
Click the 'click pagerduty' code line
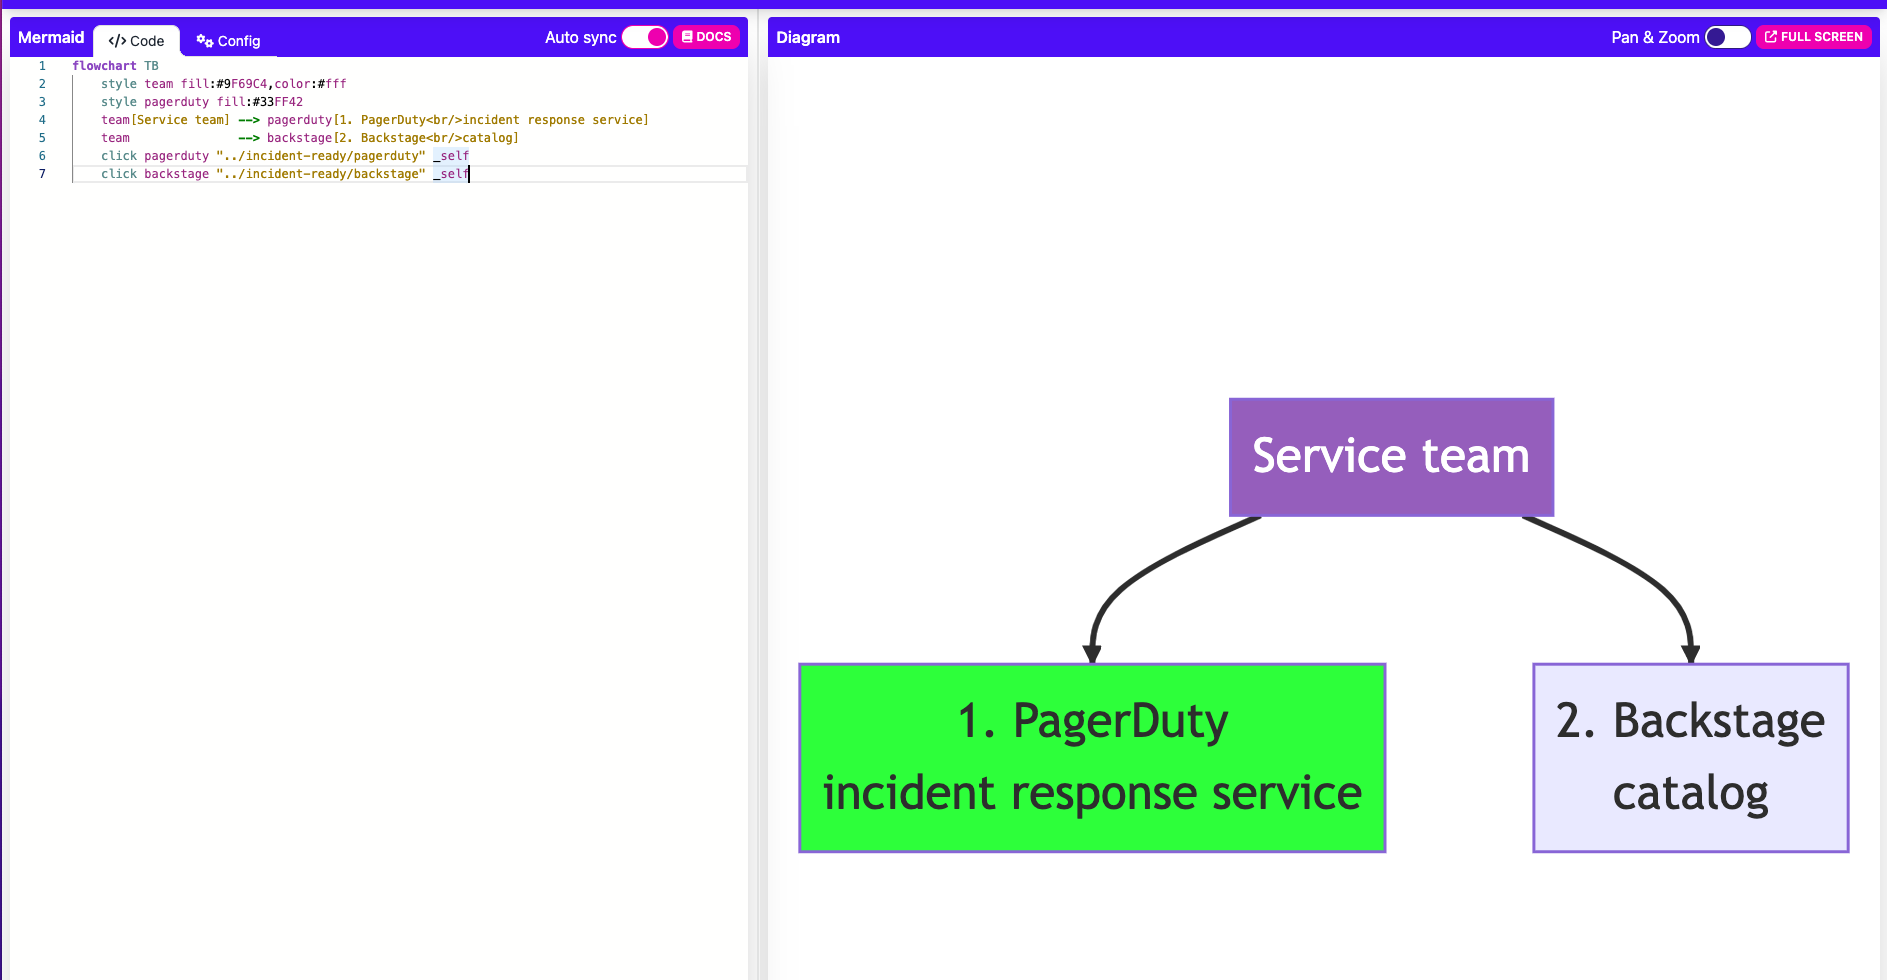285,156
